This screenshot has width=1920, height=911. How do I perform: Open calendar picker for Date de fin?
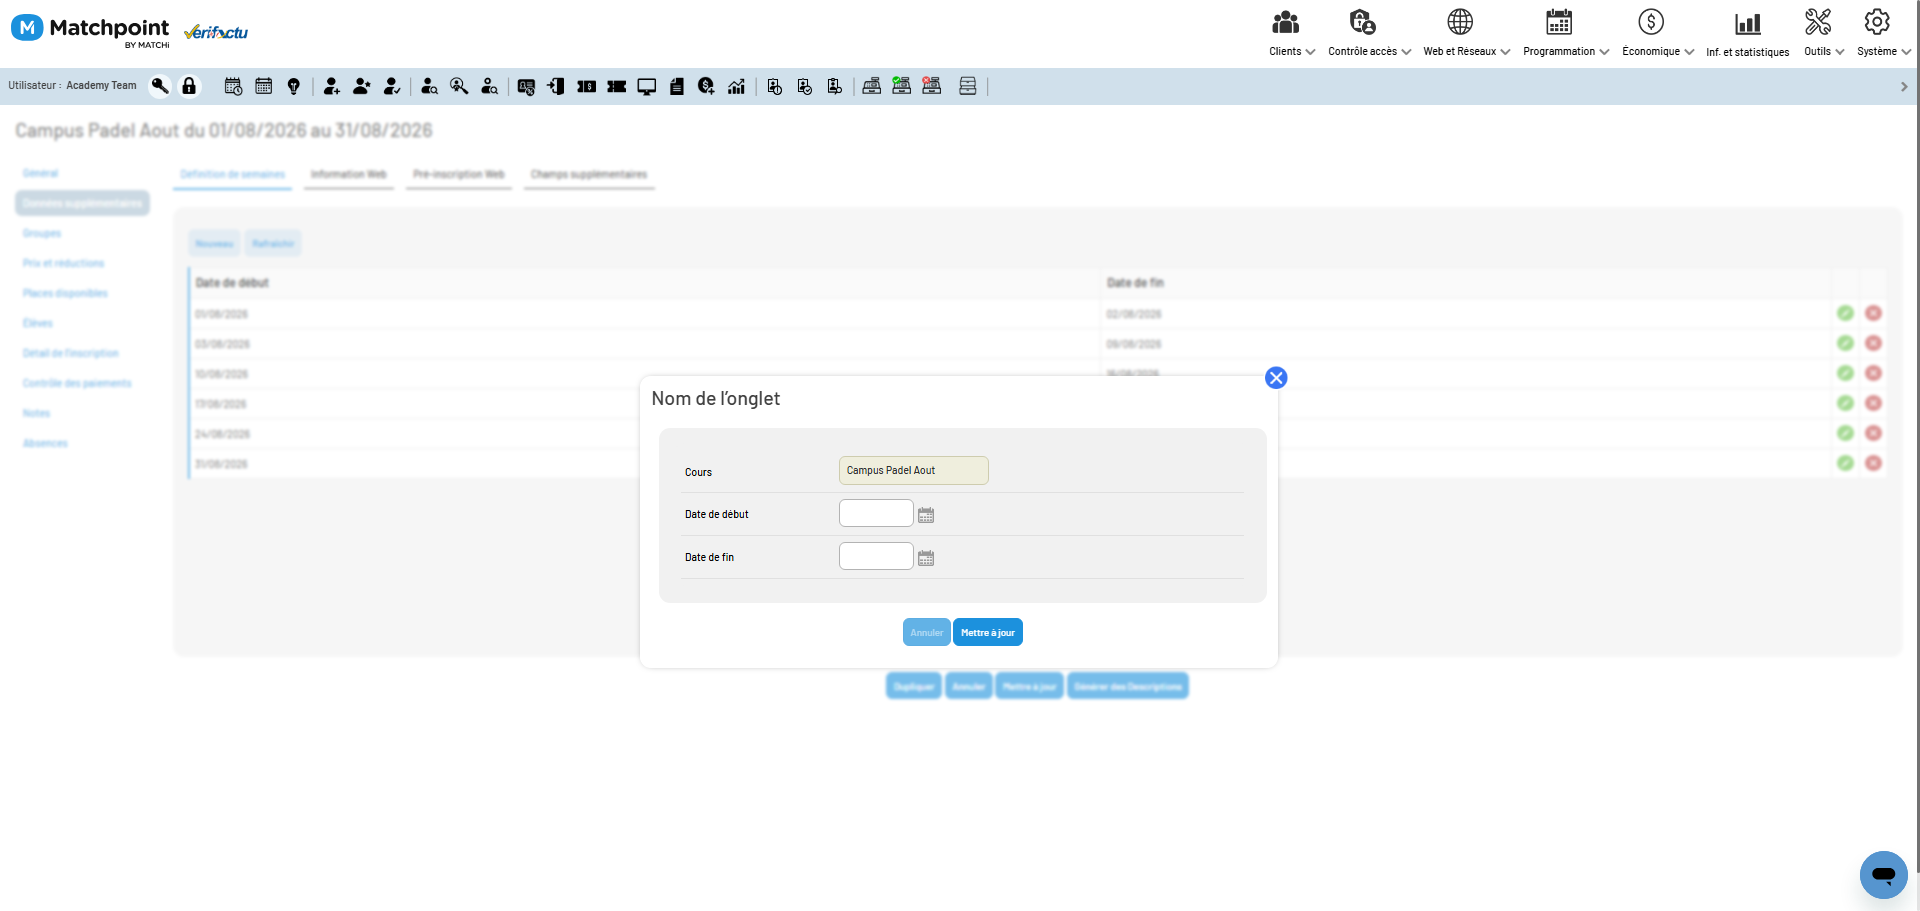(926, 558)
